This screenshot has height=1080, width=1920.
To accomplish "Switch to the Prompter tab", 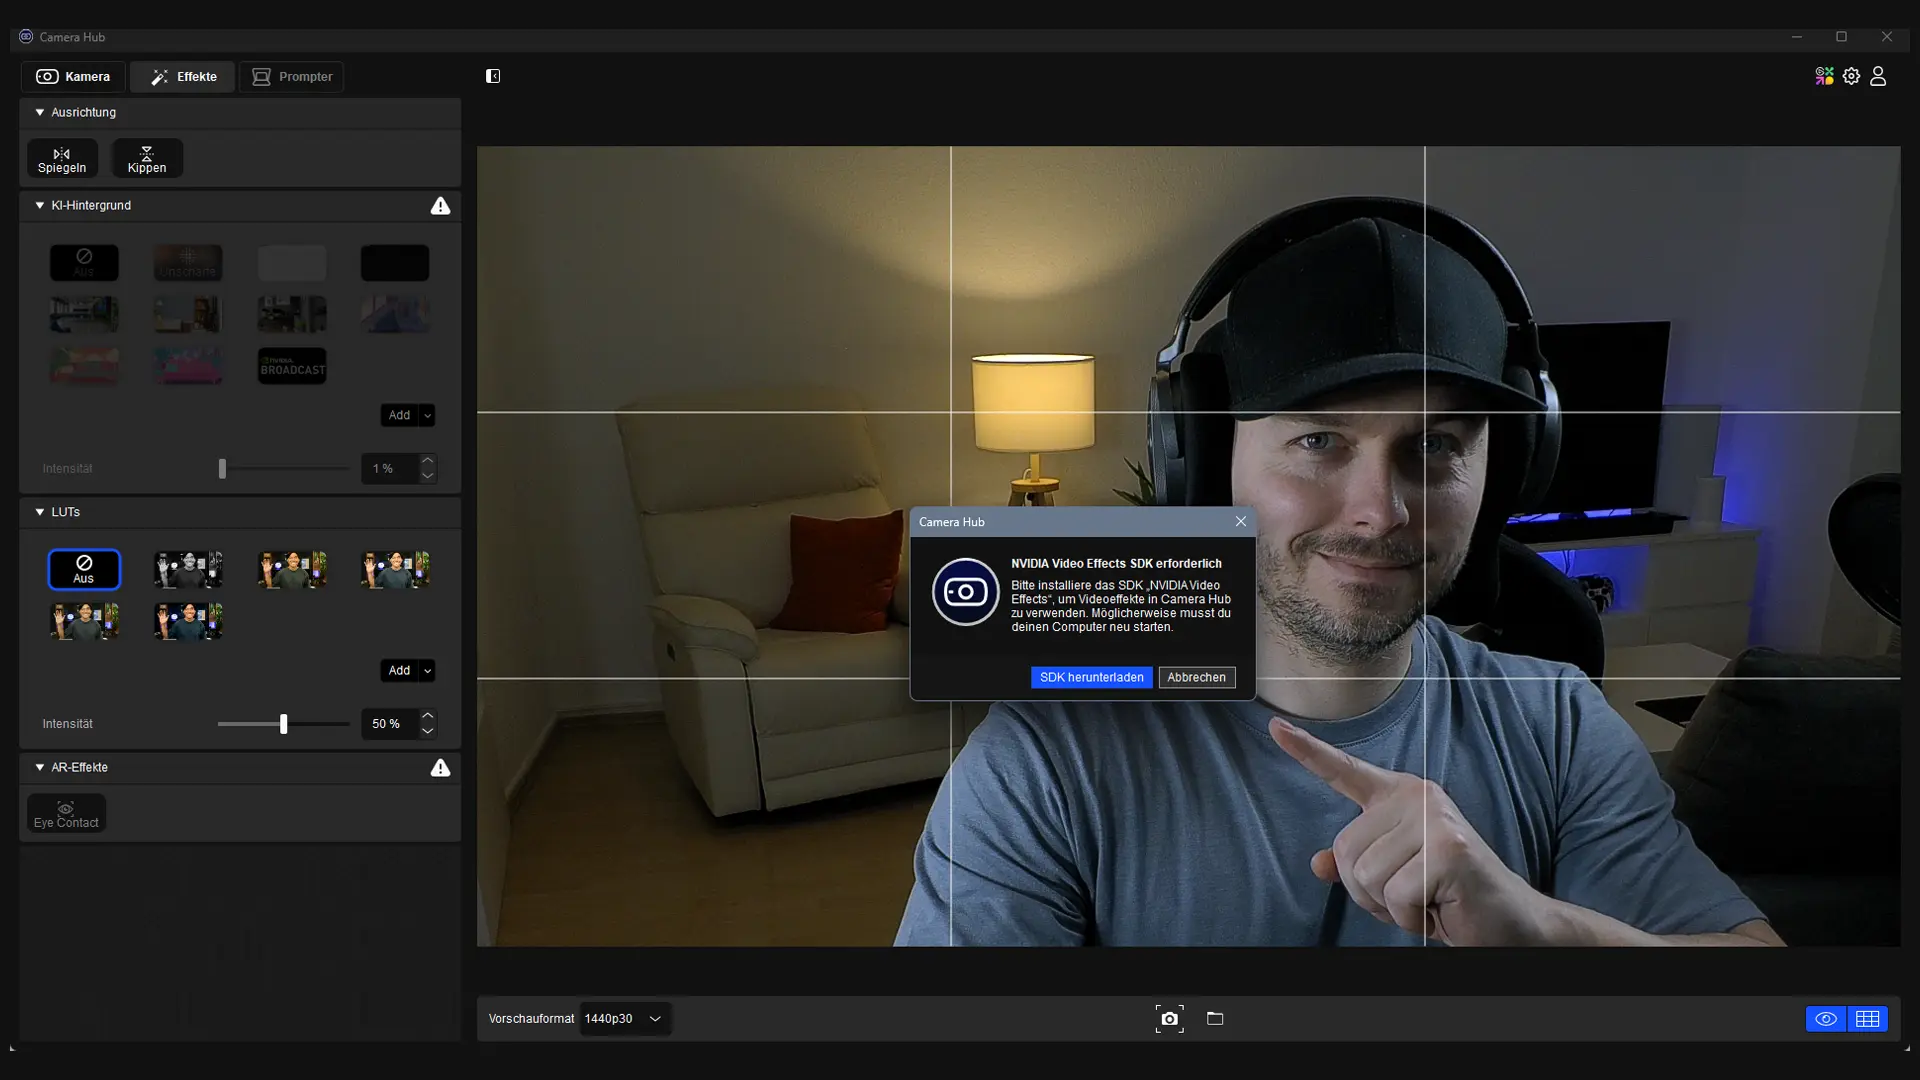I will pos(292,76).
